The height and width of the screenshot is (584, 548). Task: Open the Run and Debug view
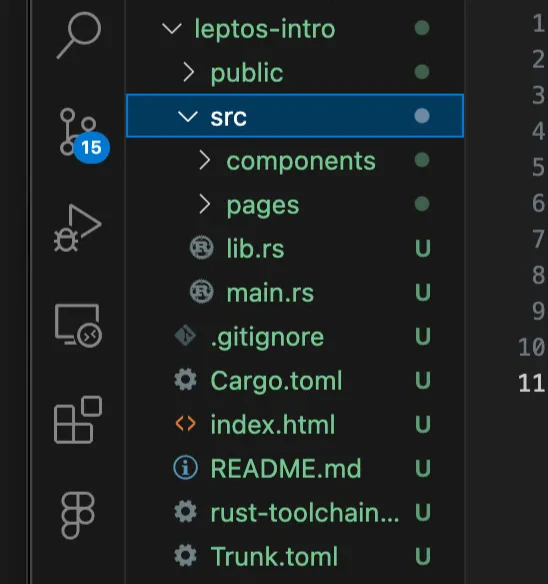coord(77,228)
